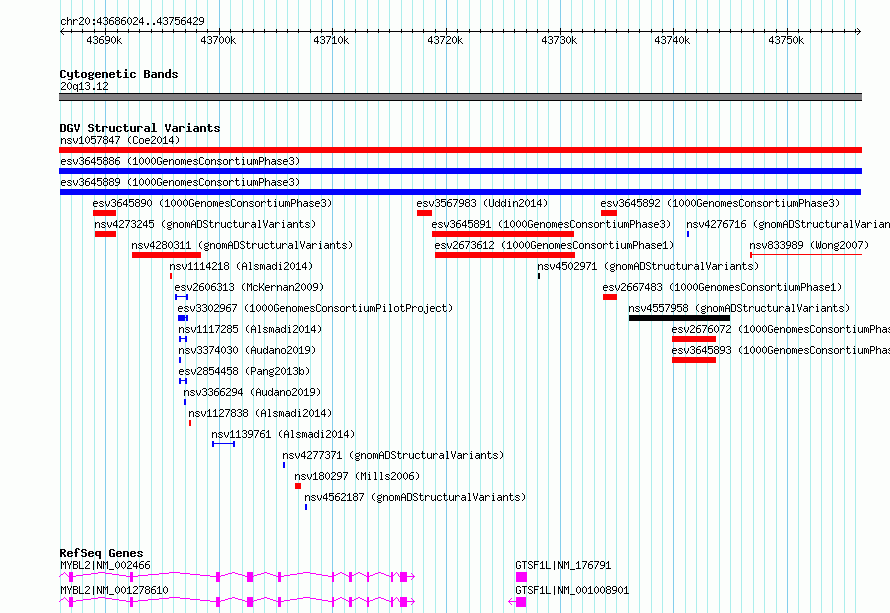Open esv3645886 (1000GenomesConsortiumPhase3) variant label

tap(180, 161)
